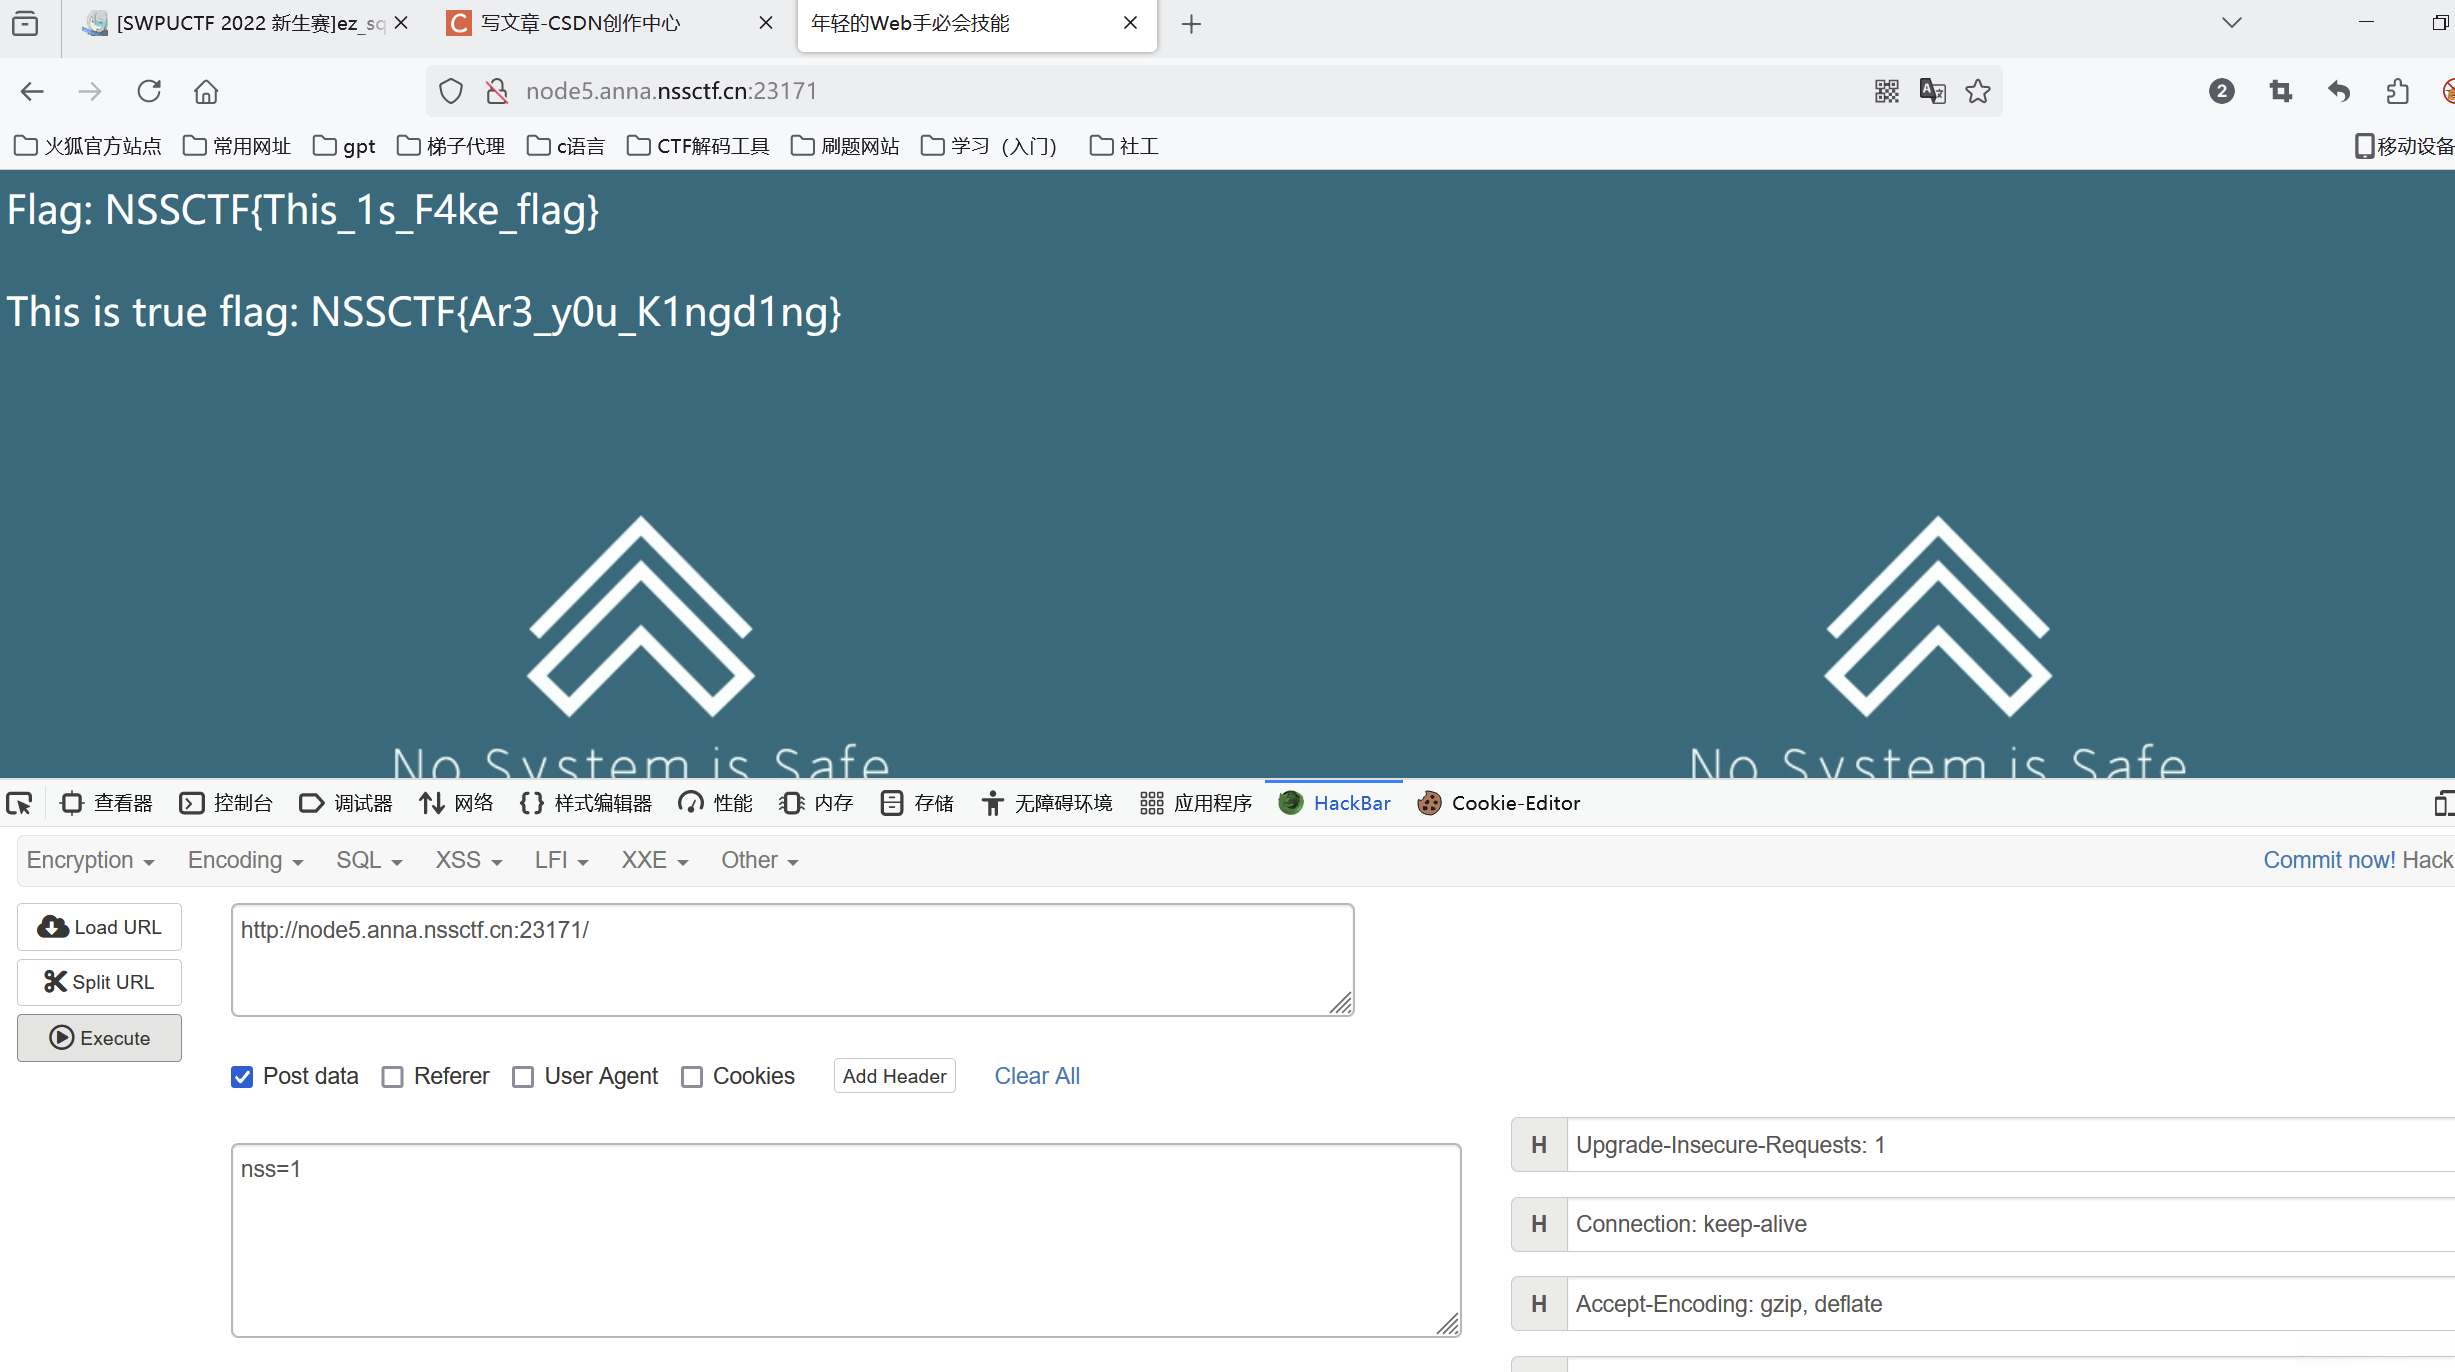Uncheck the Post data checkbox
The height and width of the screenshot is (1372, 2455).
[242, 1076]
